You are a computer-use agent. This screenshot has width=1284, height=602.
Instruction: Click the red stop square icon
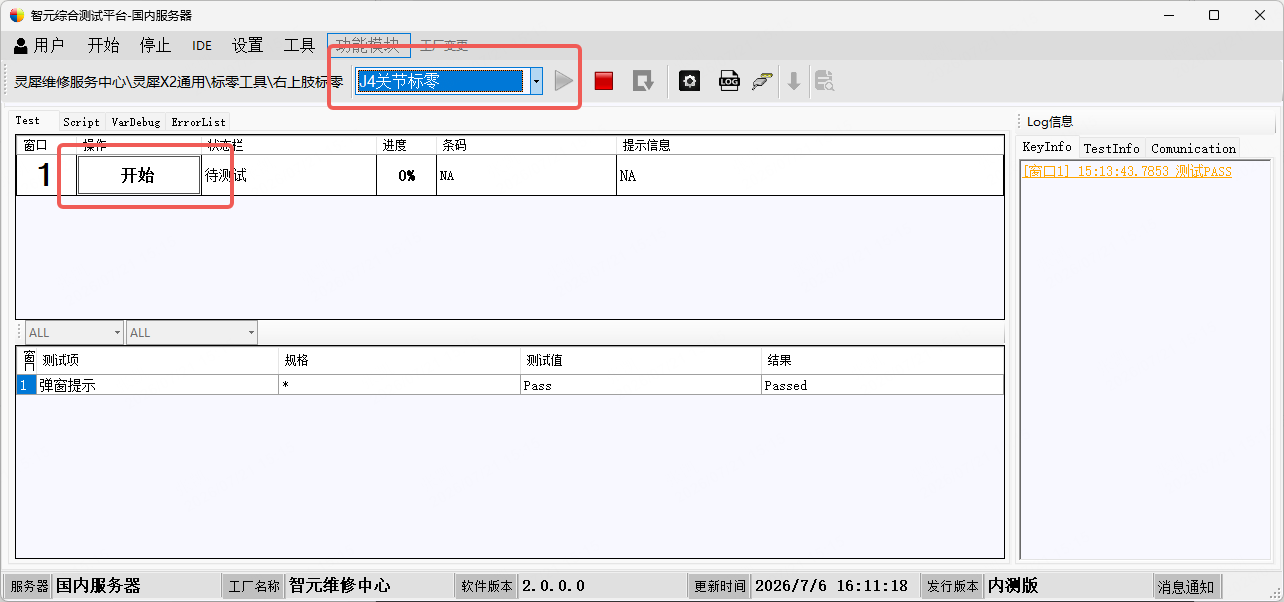coord(603,81)
